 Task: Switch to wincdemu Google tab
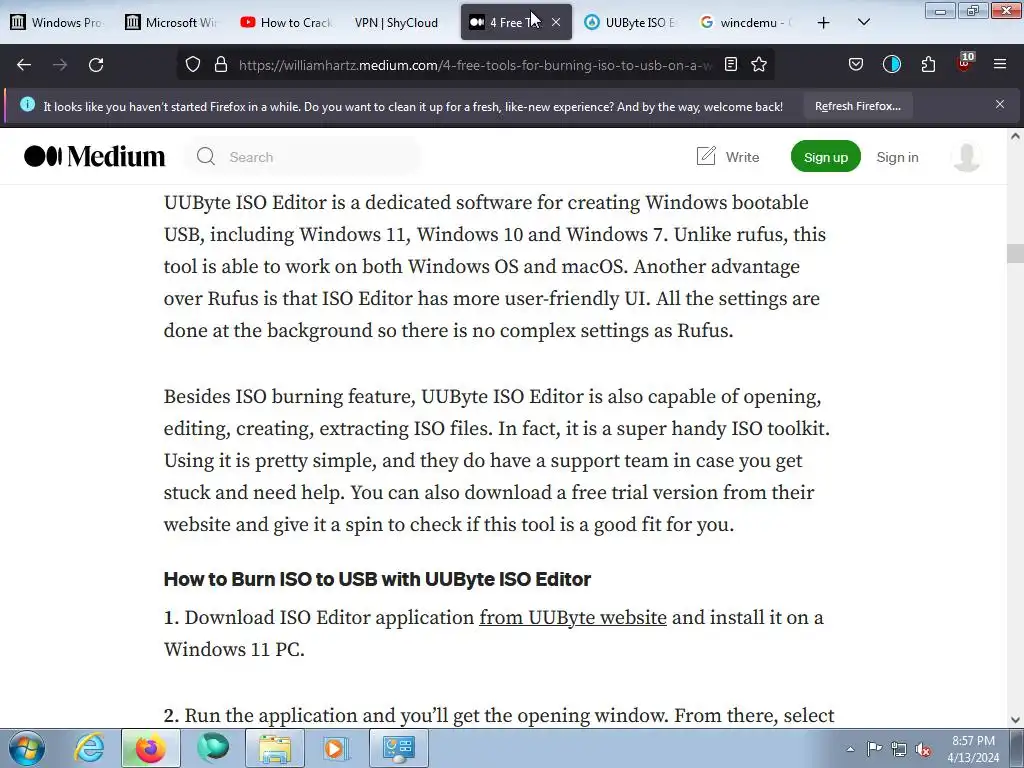click(746, 22)
